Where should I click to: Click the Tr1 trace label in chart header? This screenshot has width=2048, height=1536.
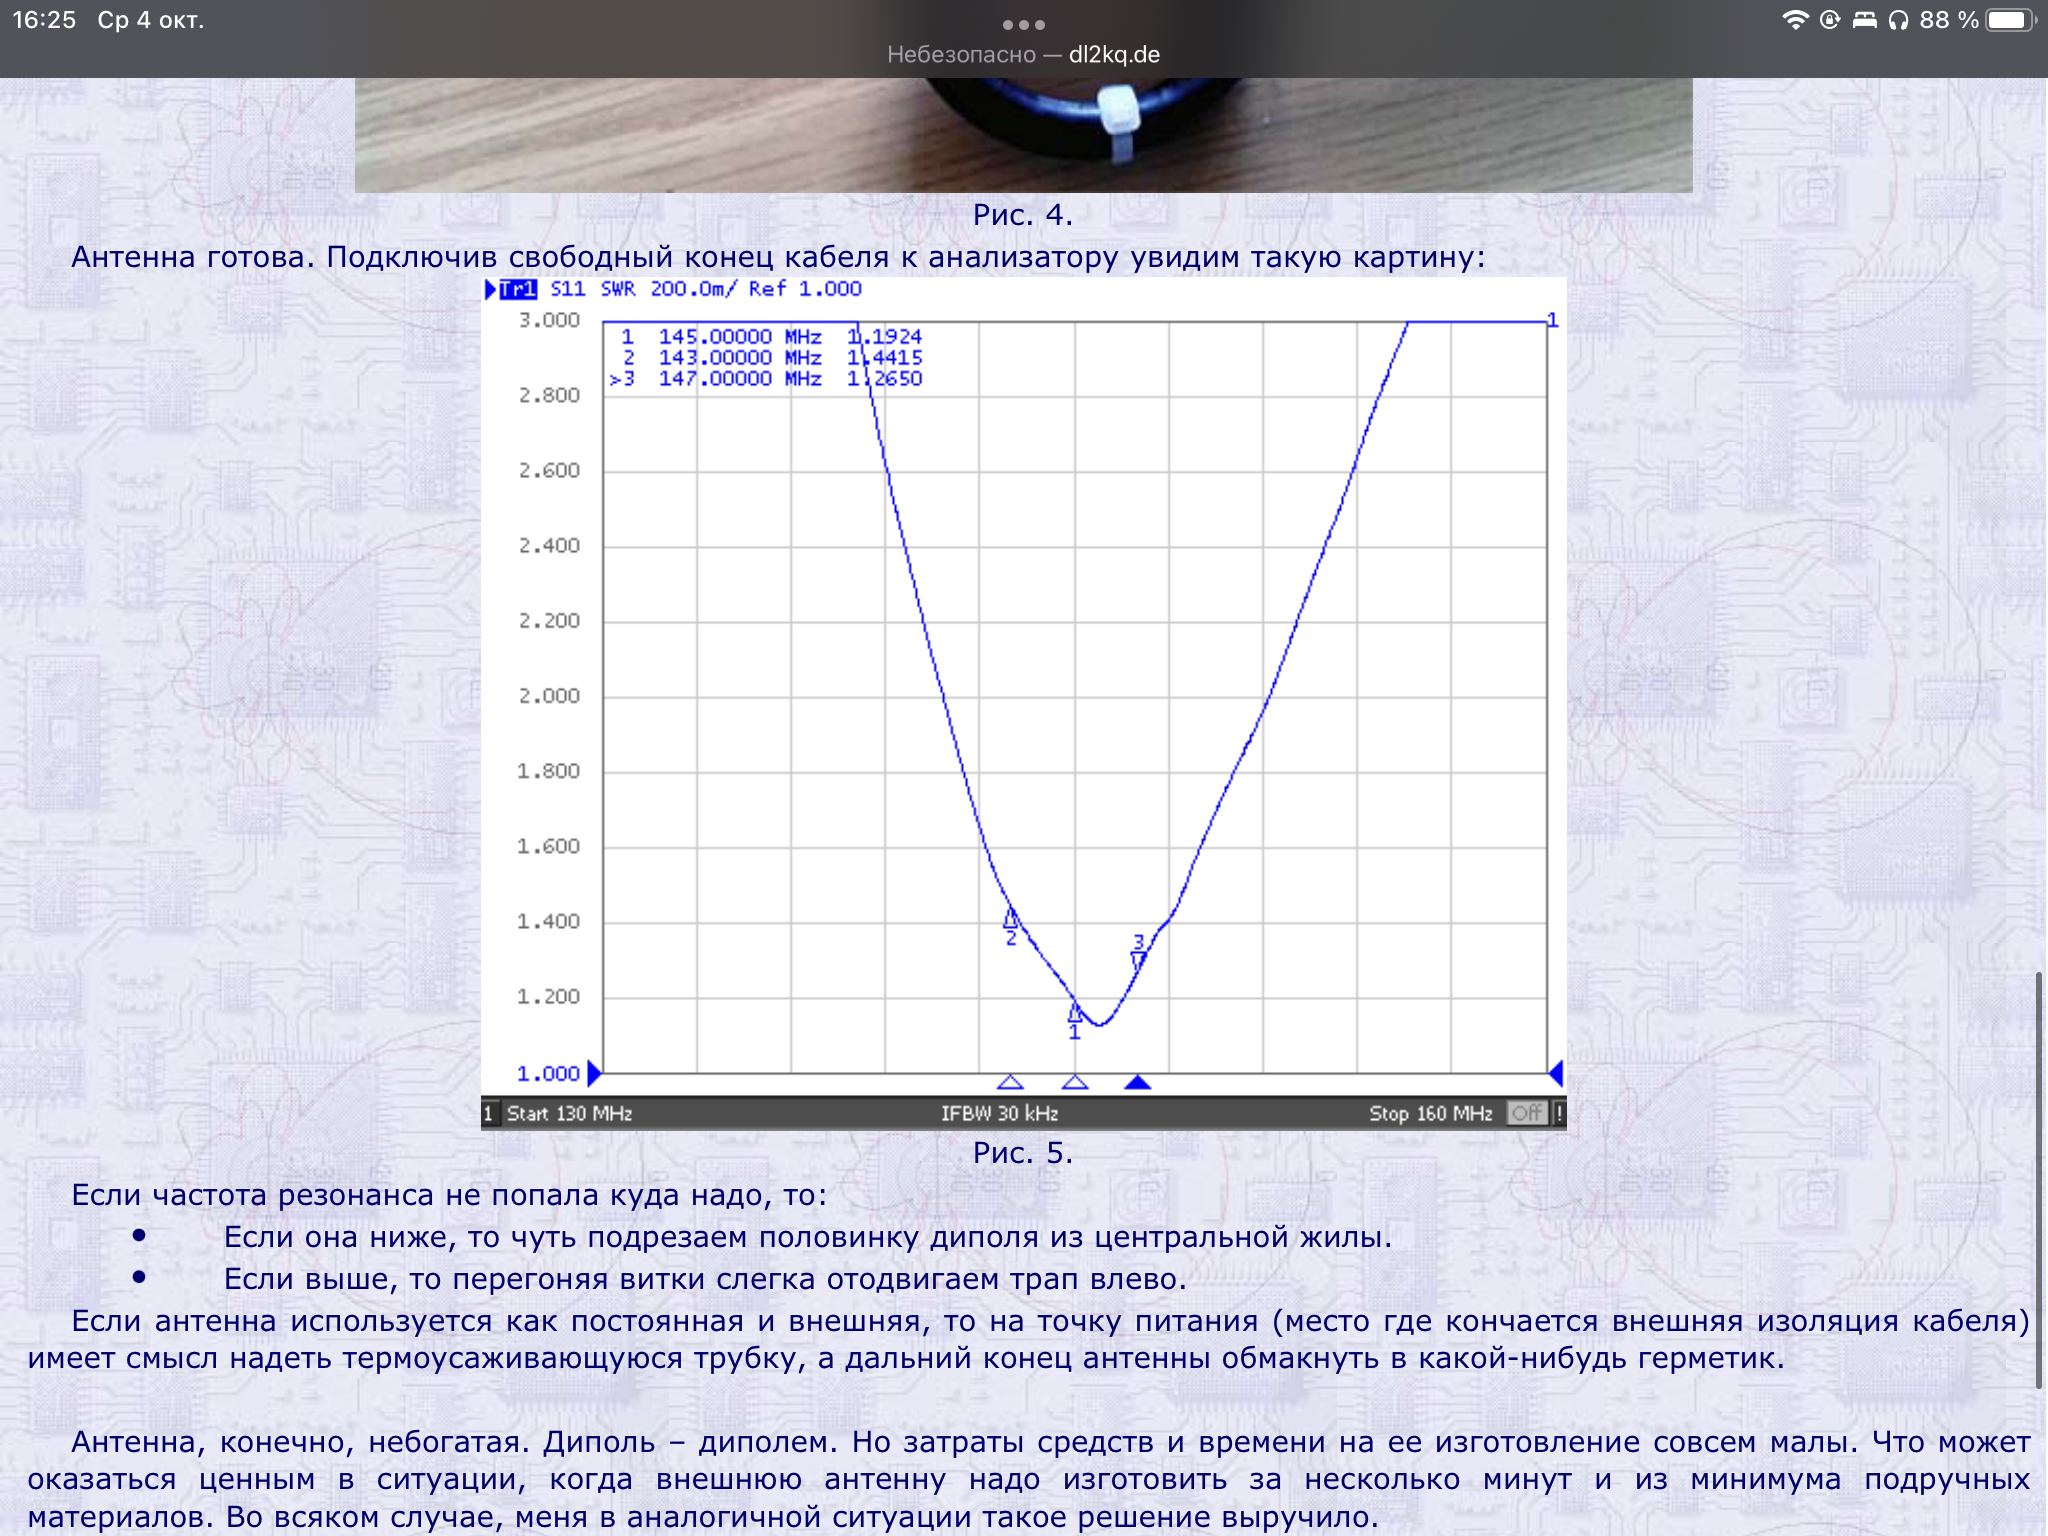coord(518,289)
